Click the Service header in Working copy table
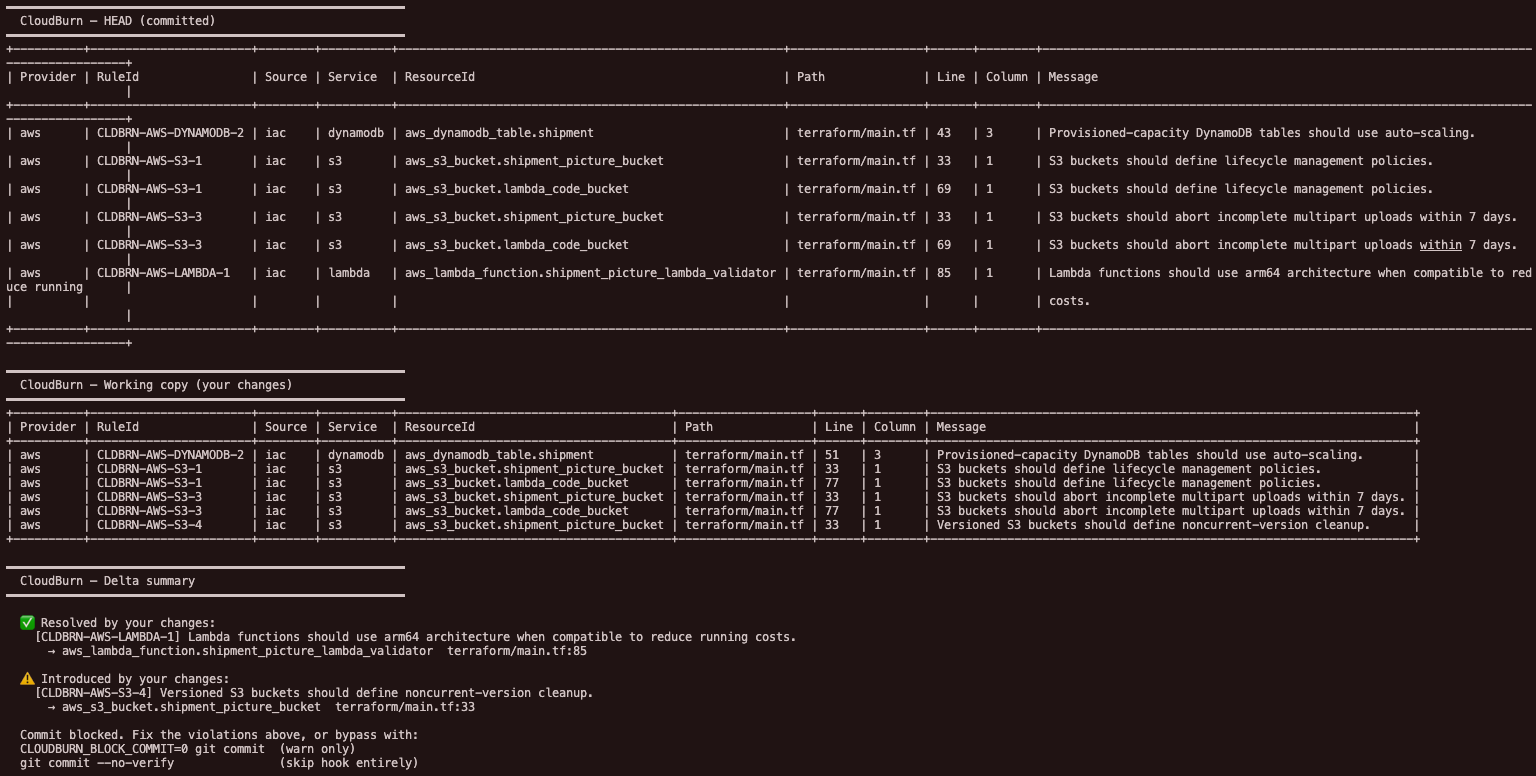Viewport: 1536px width, 776px height. pyautogui.click(x=353, y=427)
